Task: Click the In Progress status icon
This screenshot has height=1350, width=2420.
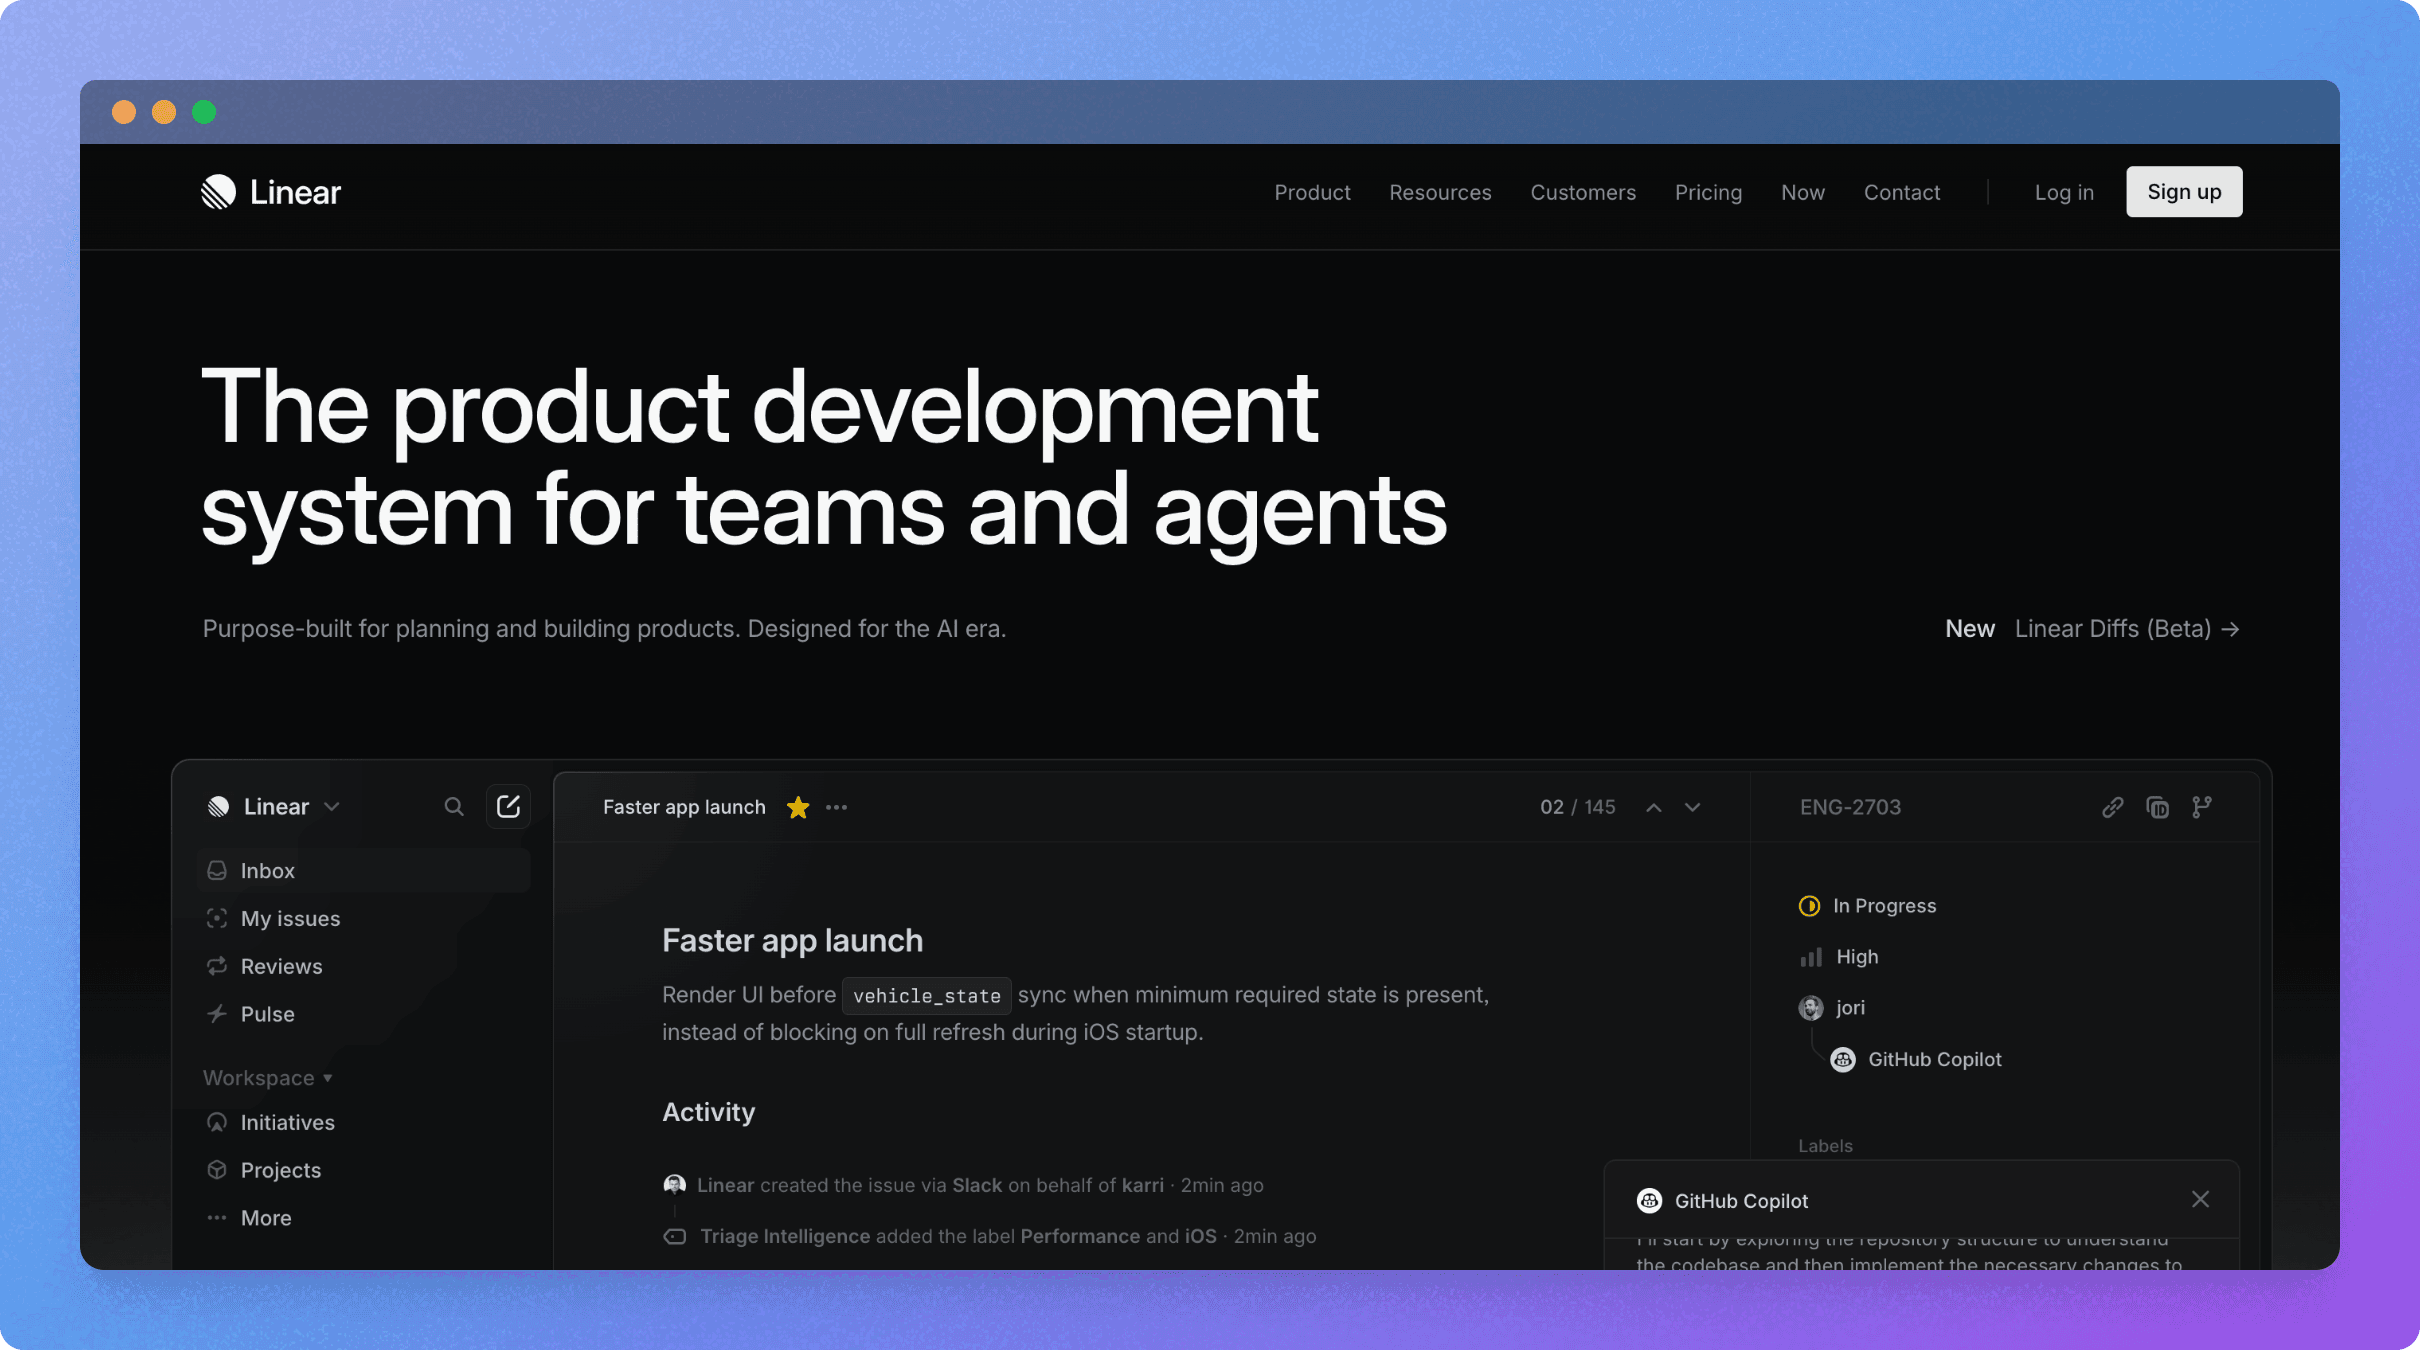Action: pos(1810,906)
